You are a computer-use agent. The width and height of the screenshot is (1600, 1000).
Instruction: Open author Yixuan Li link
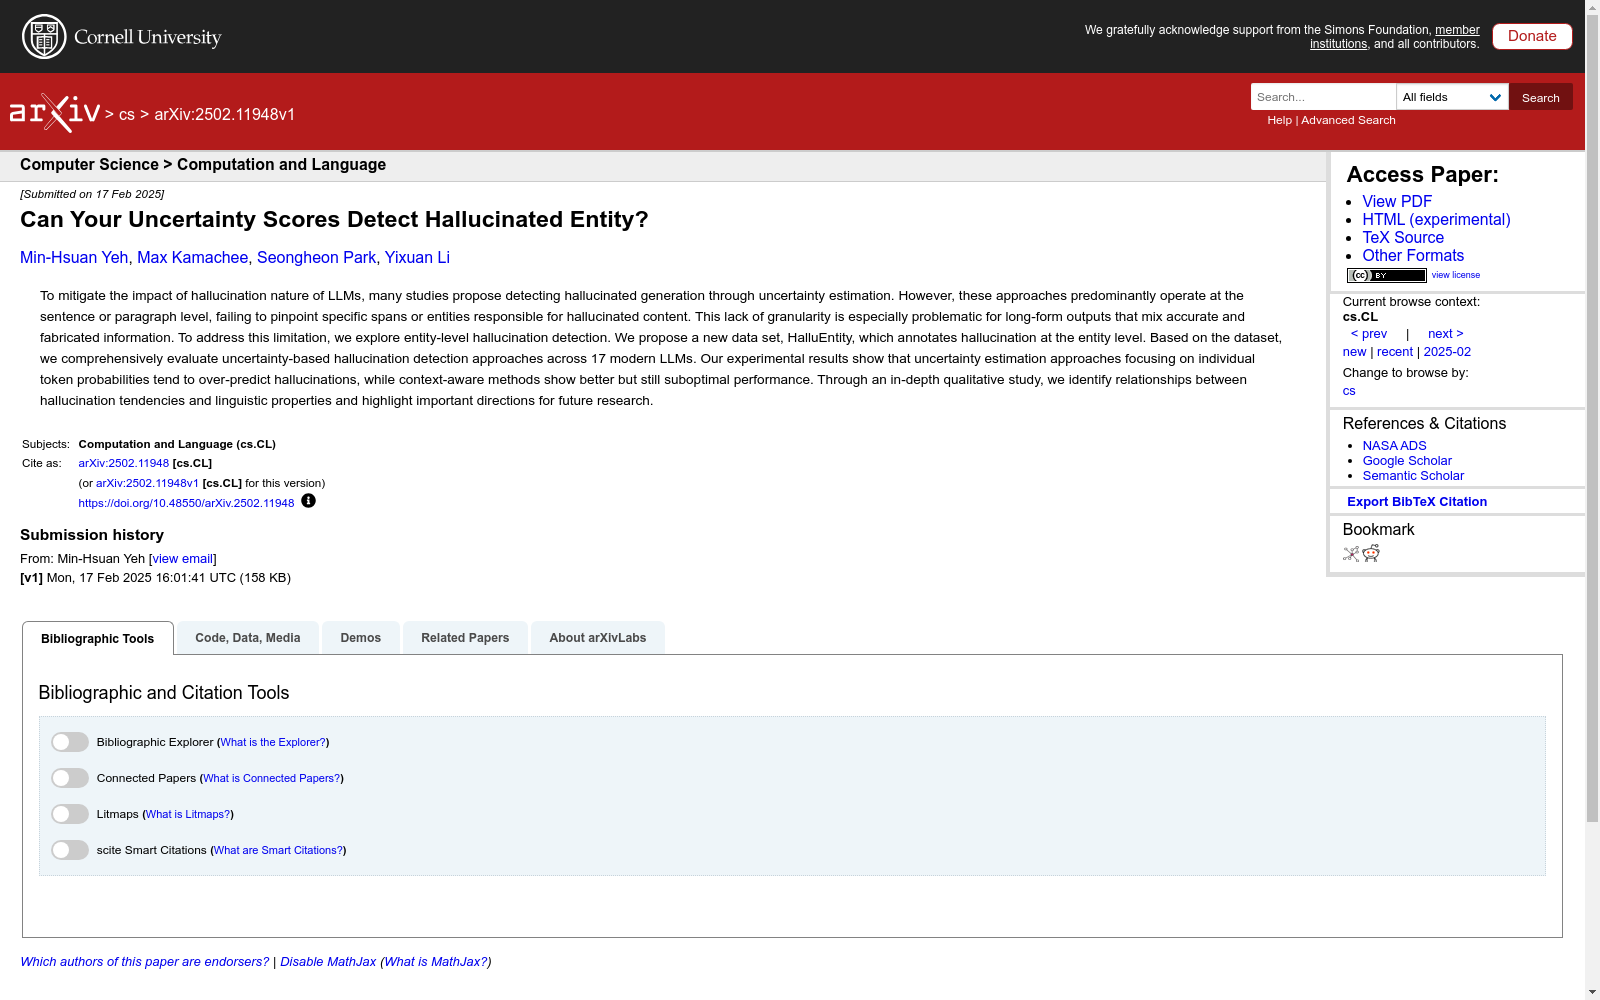pyautogui.click(x=417, y=258)
